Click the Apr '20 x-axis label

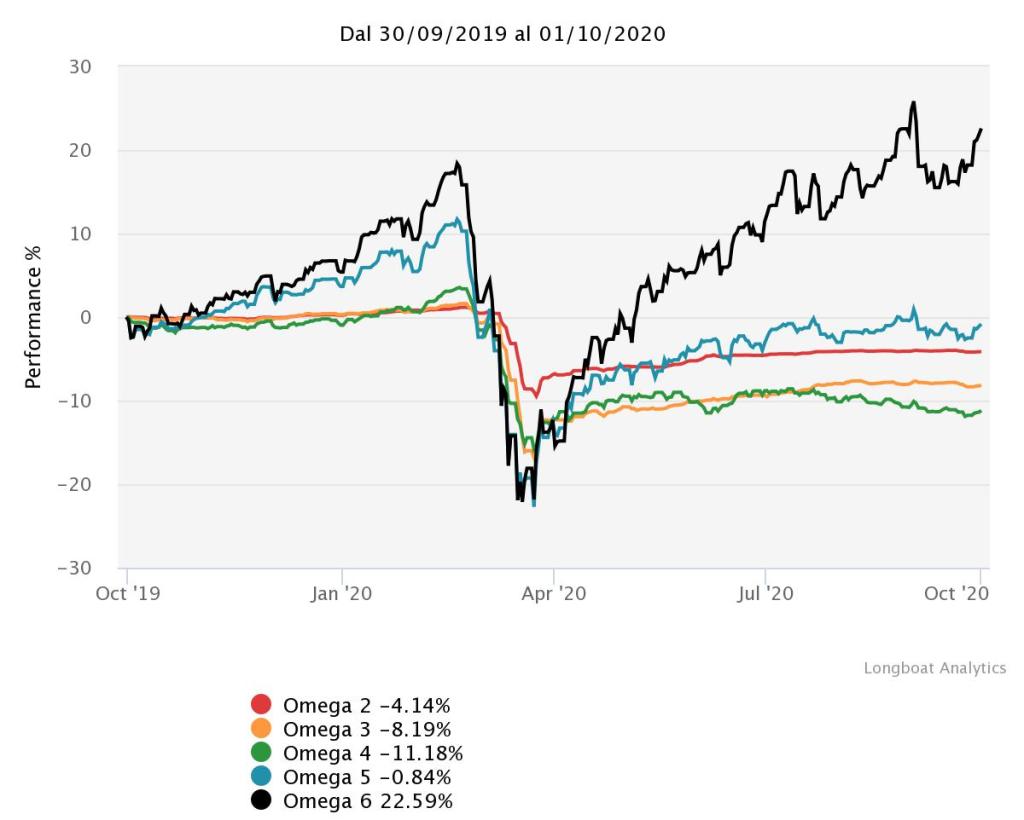pyautogui.click(x=554, y=592)
